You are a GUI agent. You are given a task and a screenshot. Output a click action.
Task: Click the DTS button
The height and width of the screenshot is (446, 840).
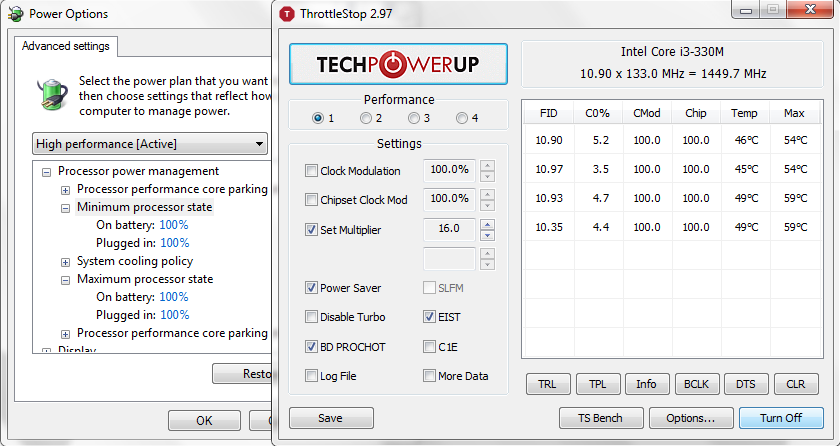click(746, 384)
